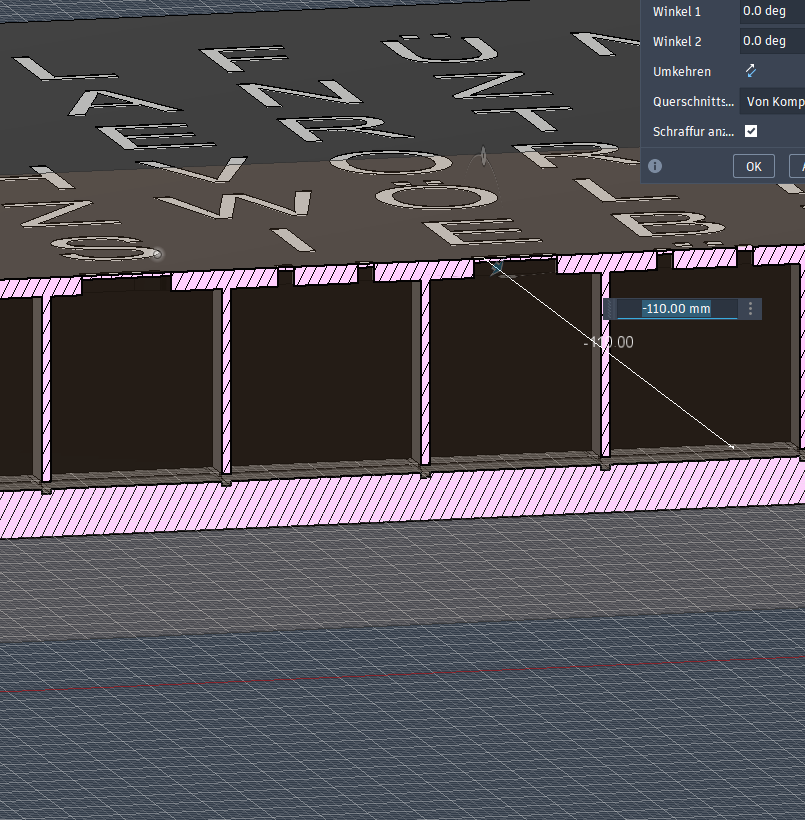Click the -110.00 mm distance input
The image size is (805, 820).
click(x=676, y=309)
